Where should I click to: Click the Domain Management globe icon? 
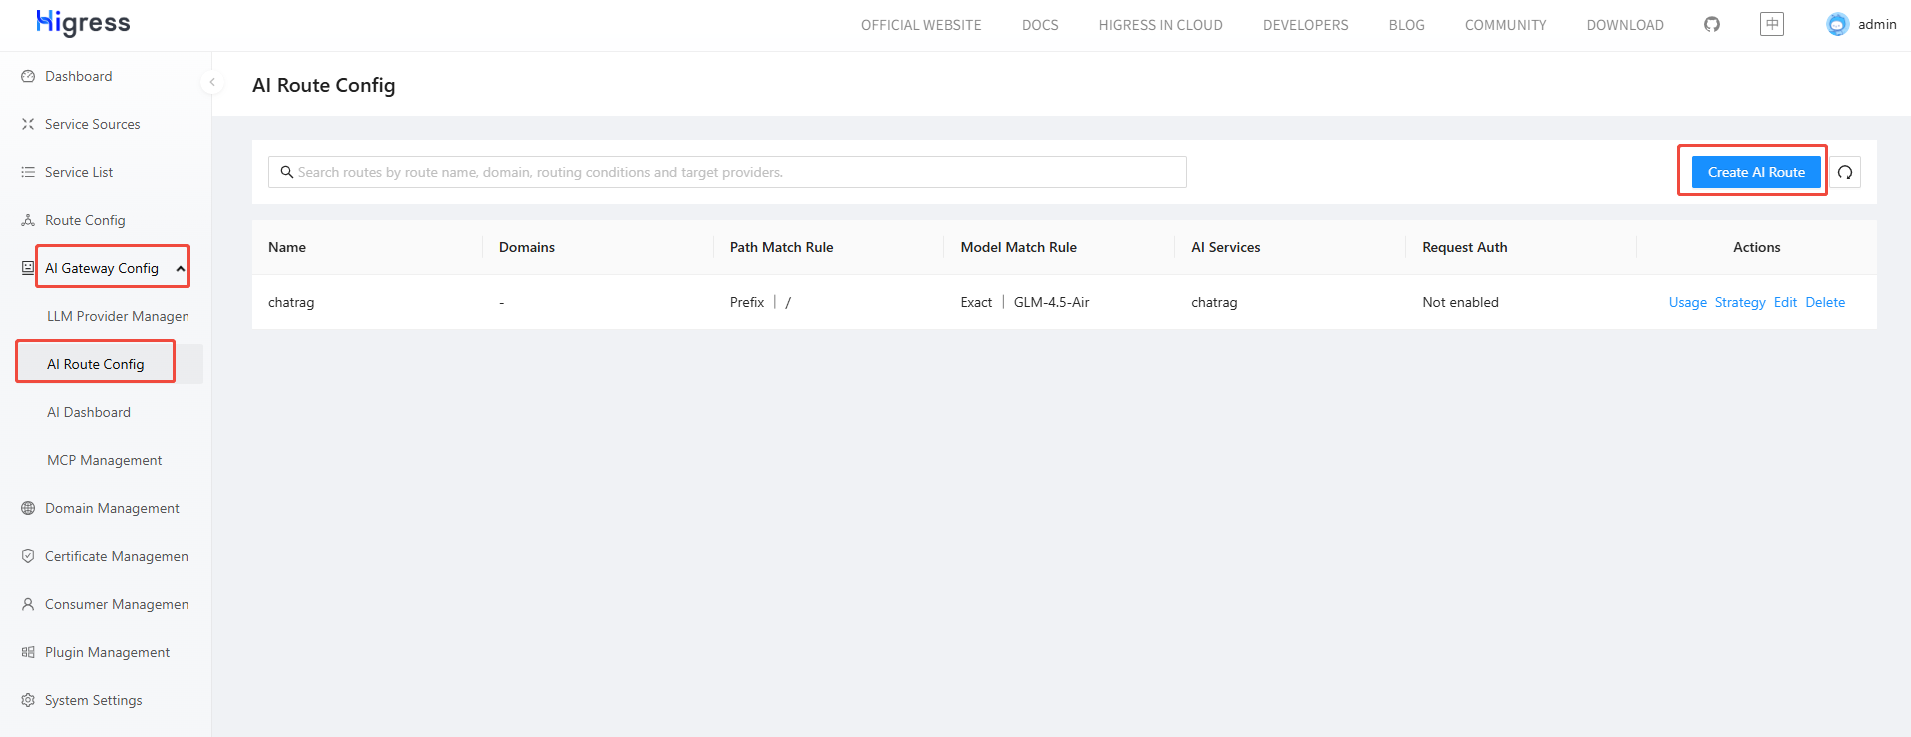click(x=28, y=508)
